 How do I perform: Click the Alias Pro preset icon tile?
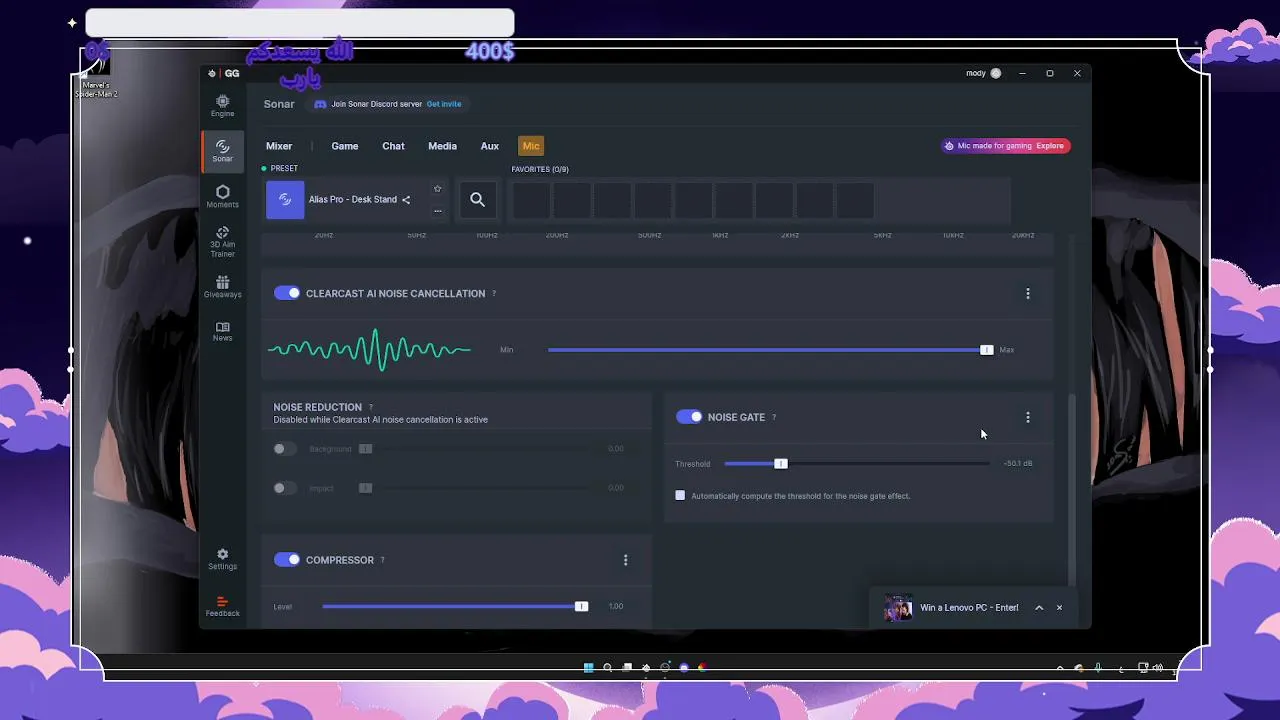[x=285, y=200]
